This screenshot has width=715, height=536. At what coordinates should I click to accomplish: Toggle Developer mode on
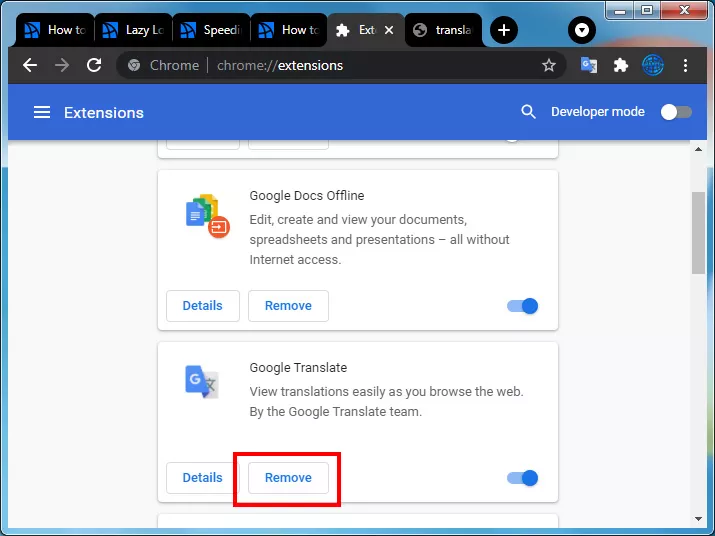pyautogui.click(x=676, y=112)
